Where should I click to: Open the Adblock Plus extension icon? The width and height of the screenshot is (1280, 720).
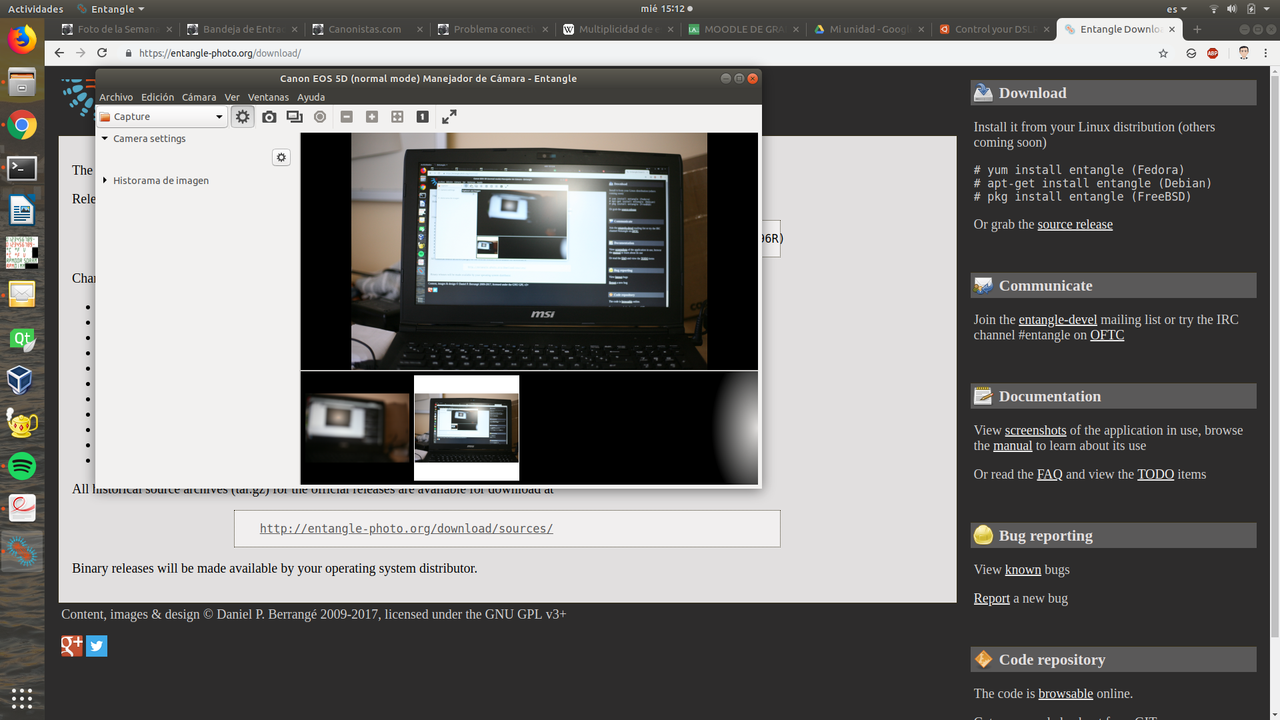1213,53
